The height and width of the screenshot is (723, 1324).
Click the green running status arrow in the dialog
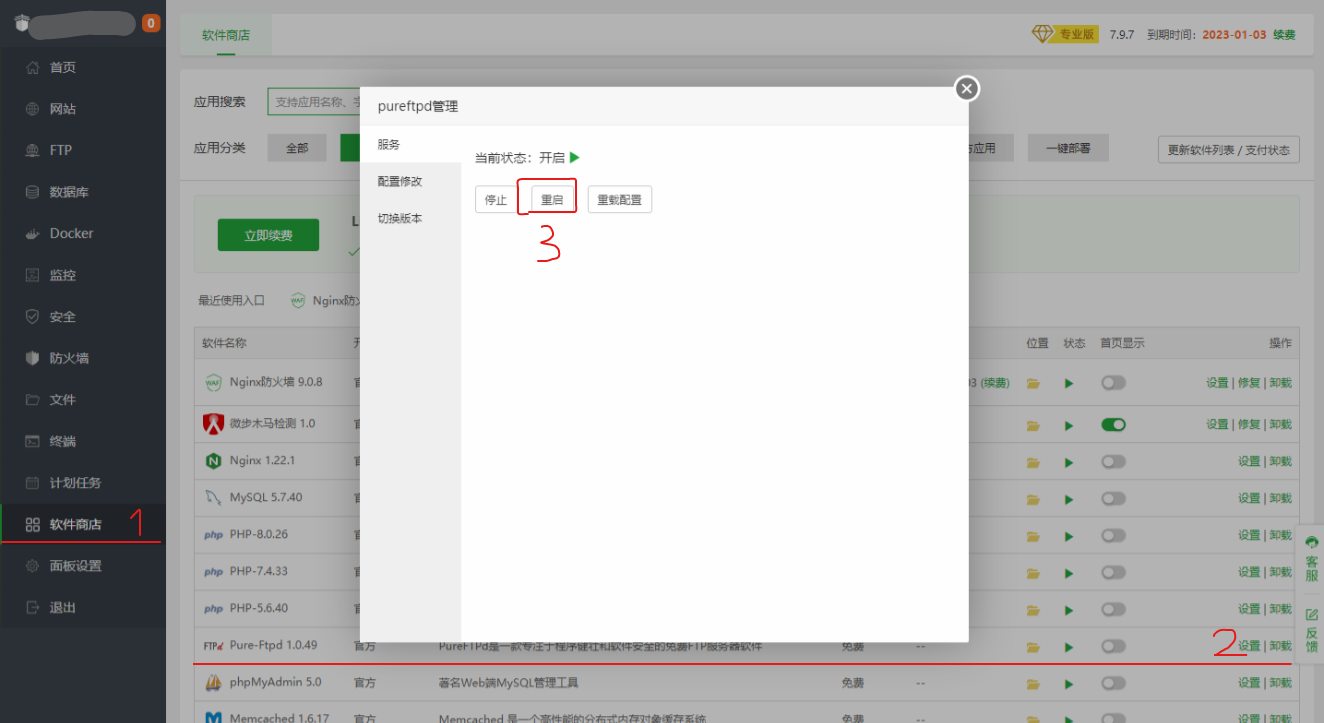pyautogui.click(x=575, y=158)
